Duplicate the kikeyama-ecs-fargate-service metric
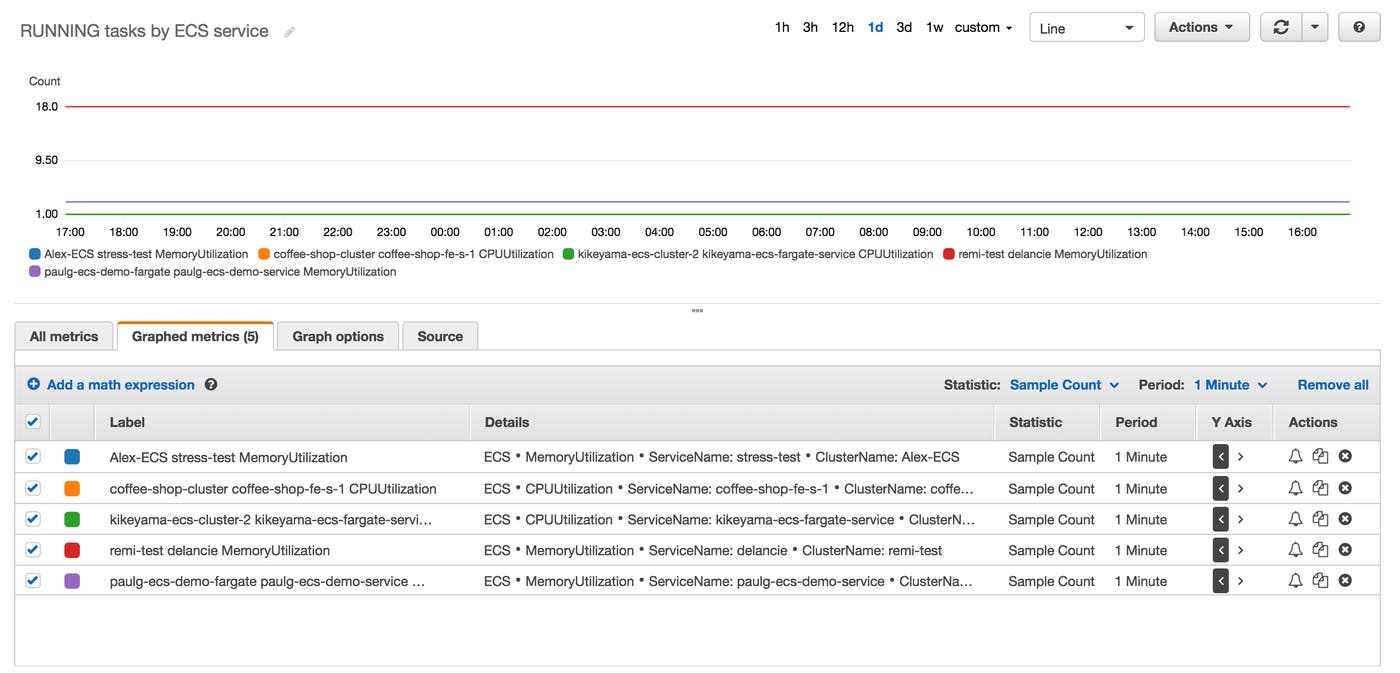 [1320, 518]
